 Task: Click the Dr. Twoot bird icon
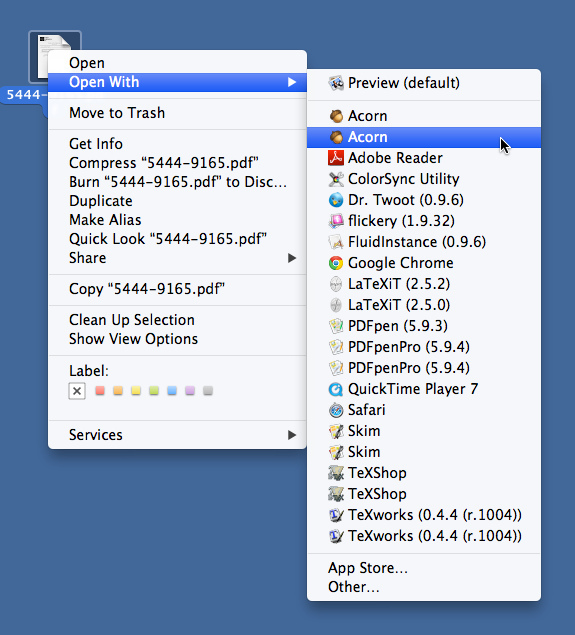336,200
